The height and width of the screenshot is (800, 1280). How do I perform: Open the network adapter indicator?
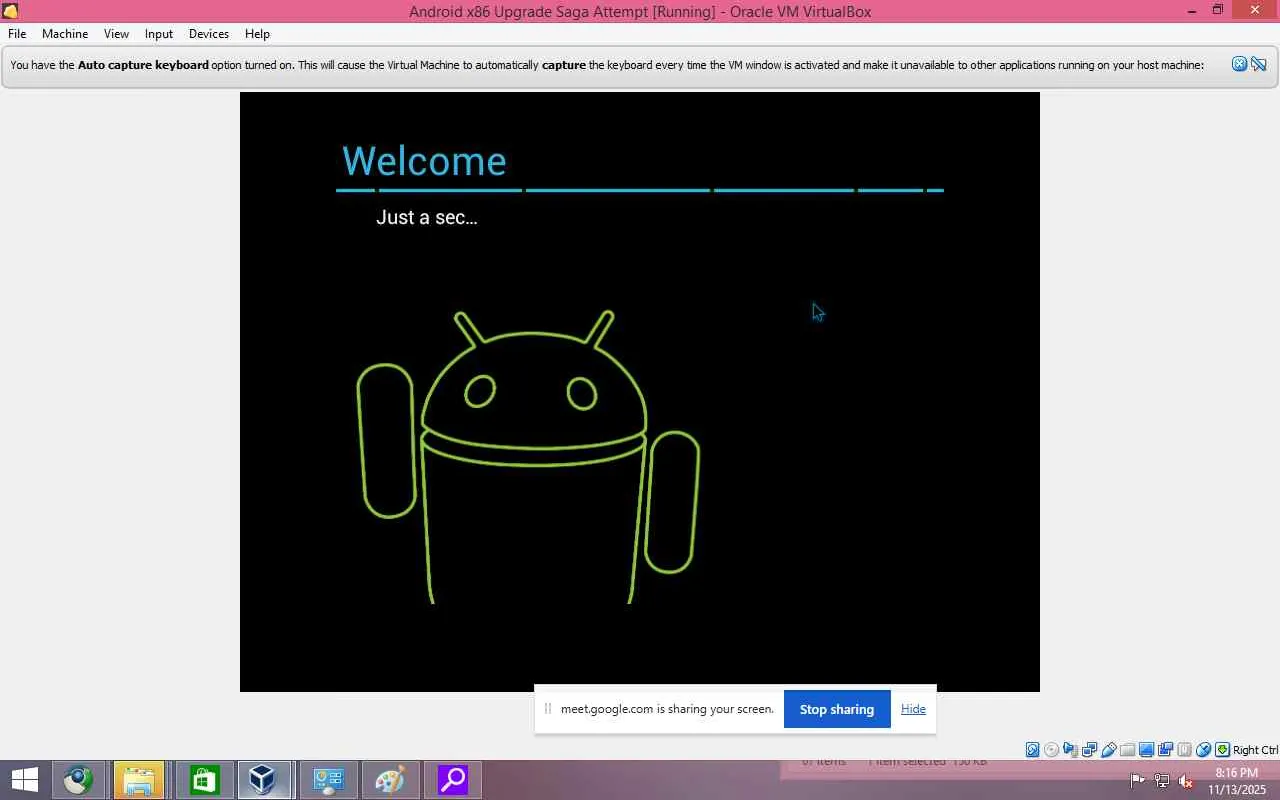(1089, 750)
